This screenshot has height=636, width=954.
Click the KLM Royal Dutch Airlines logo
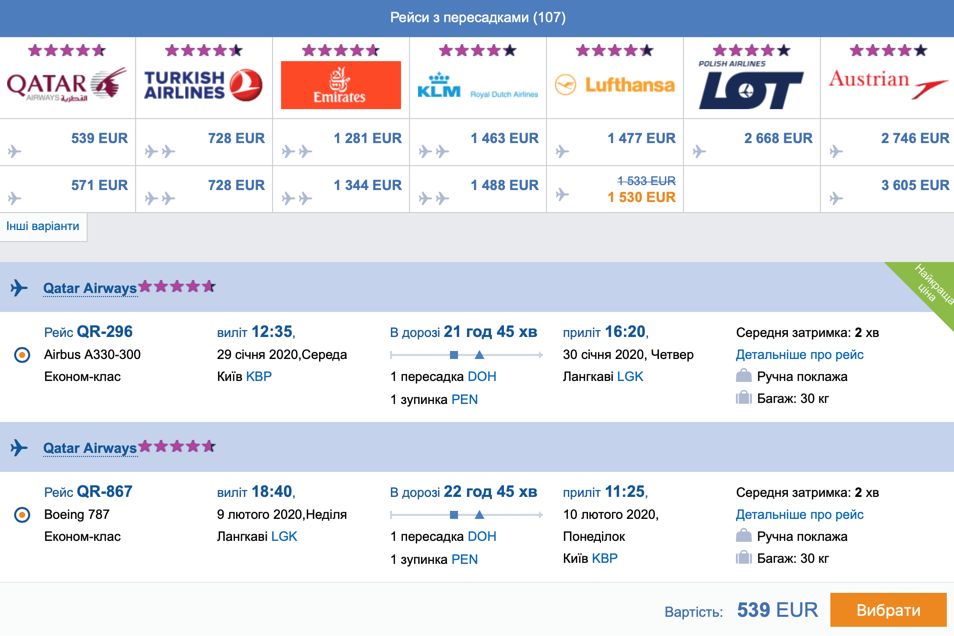coord(478,86)
